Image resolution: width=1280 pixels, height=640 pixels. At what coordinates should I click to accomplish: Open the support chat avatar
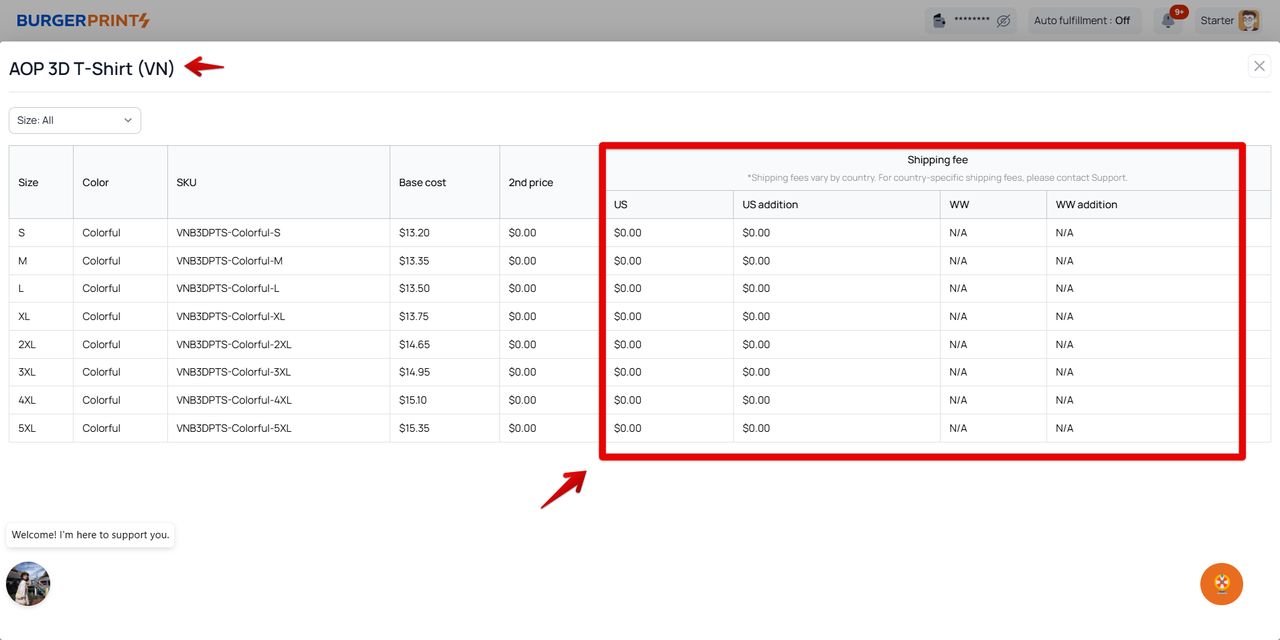[x=28, y=583]
